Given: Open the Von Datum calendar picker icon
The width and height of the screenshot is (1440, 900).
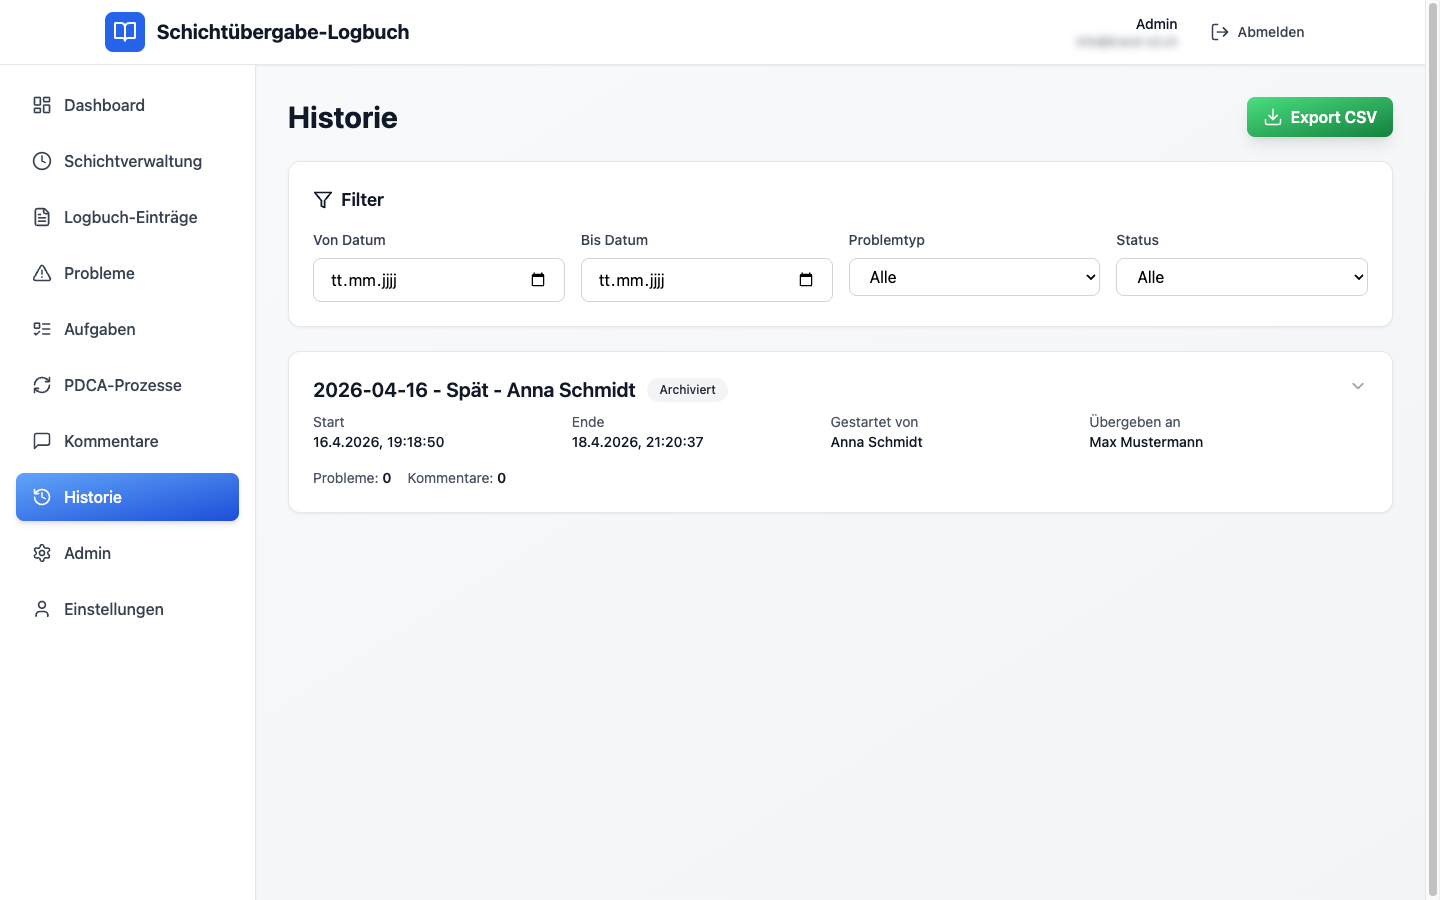Looking at the screenshot, I should pos(538,280).
